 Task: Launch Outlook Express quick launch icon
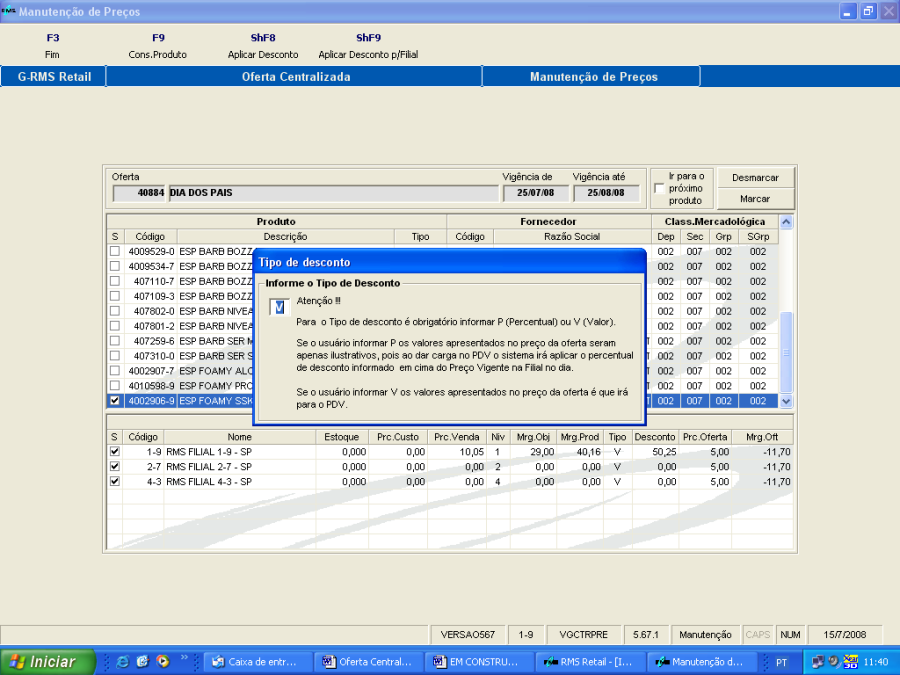tap(143, 662)
